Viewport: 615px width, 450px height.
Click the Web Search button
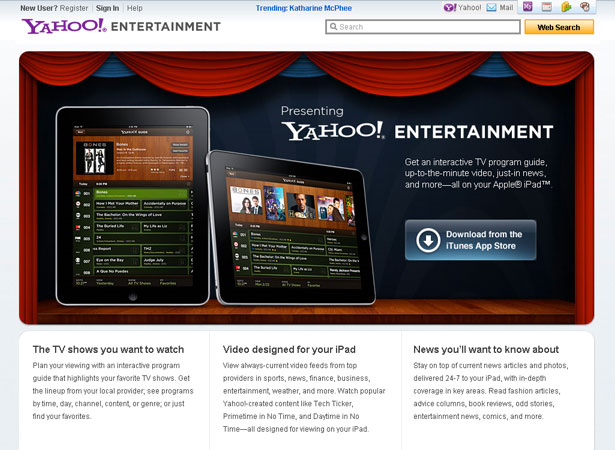559,27
